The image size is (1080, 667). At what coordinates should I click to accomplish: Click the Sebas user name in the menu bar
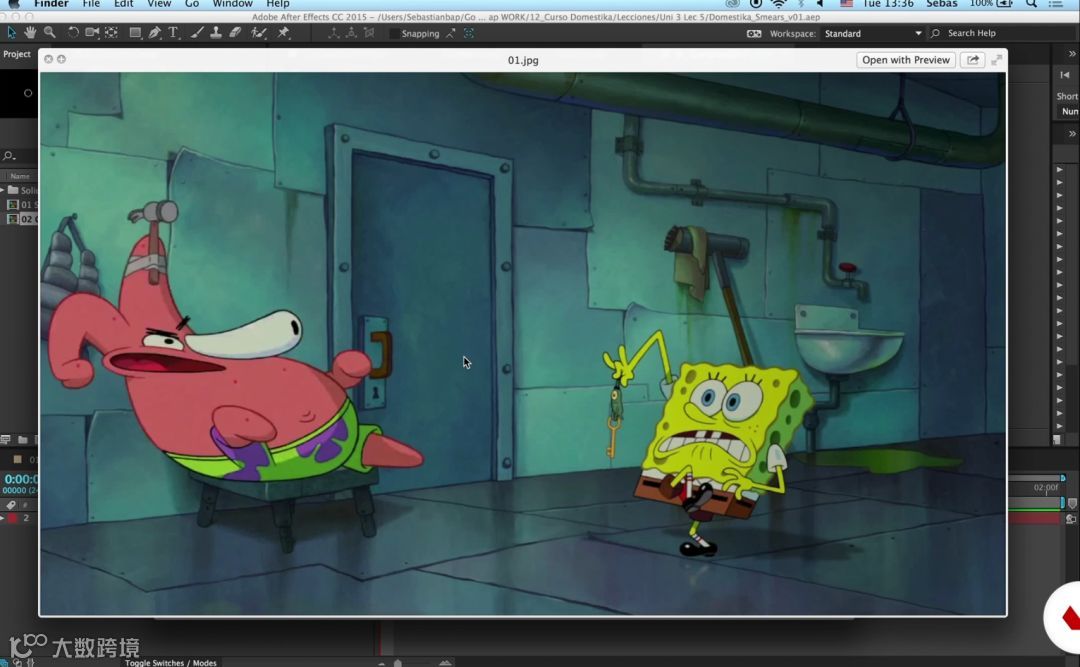pyautogui.click(x=942, y=4)
